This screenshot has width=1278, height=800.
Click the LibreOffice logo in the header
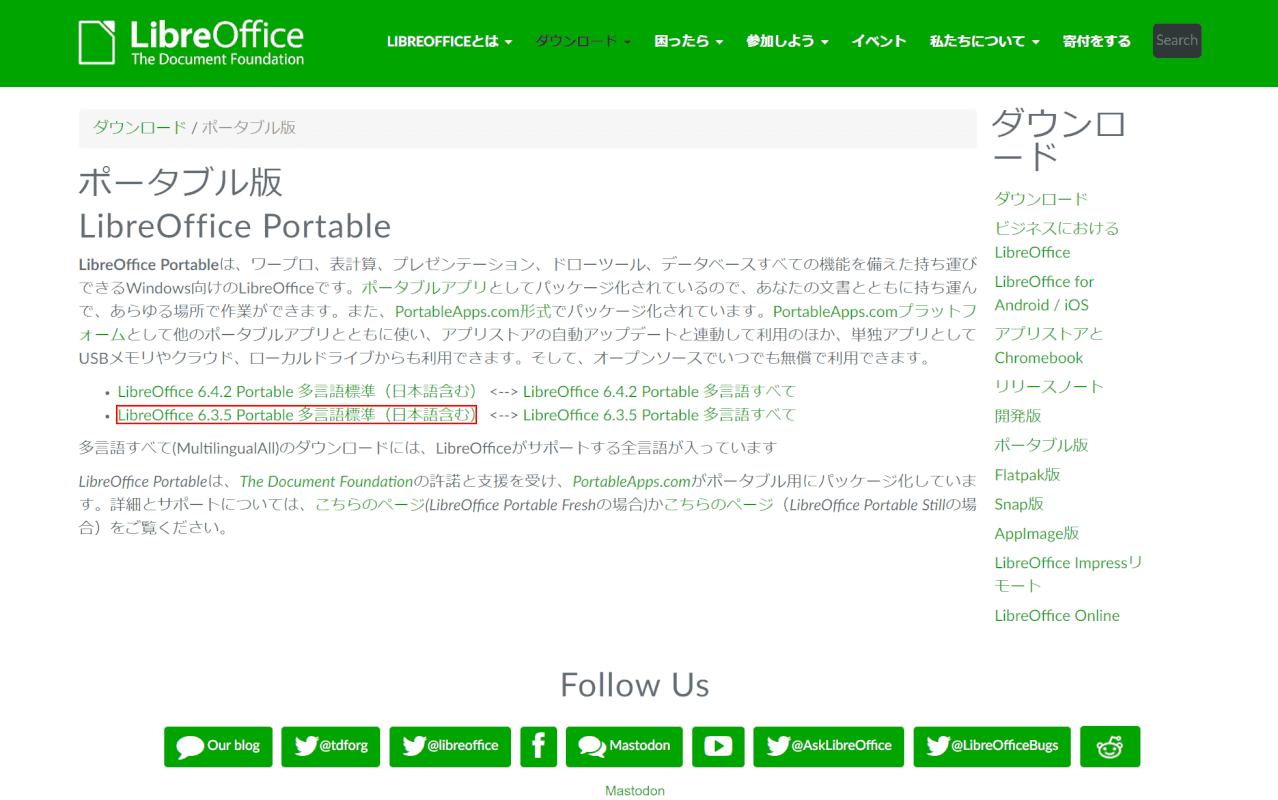pos(191,42)
